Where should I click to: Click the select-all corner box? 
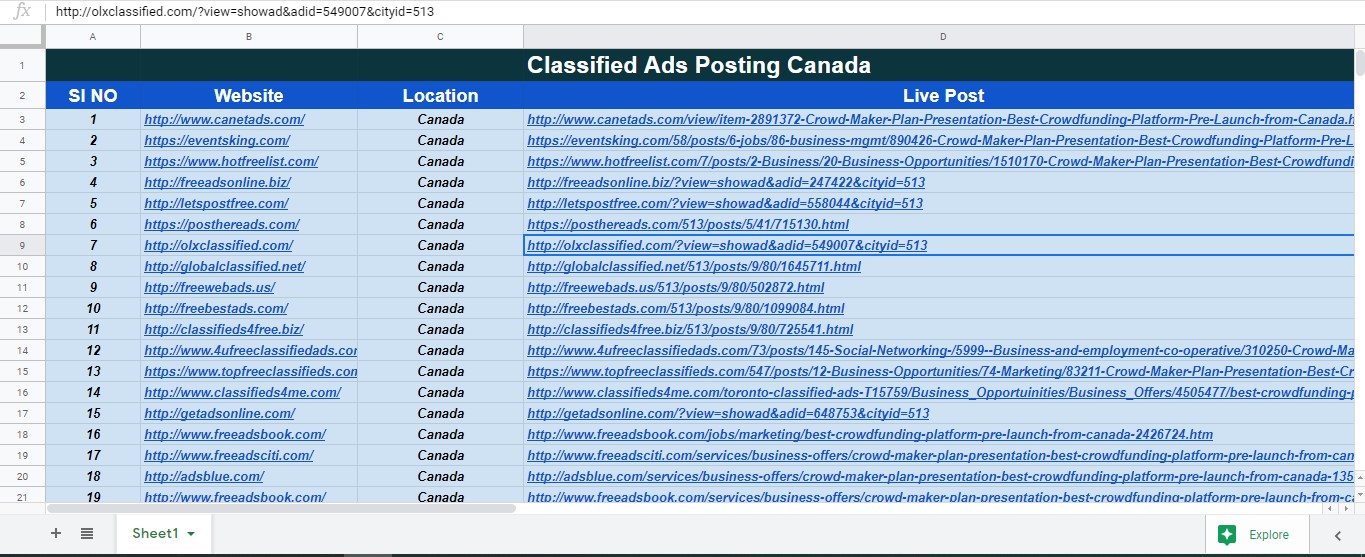point(22,37)
